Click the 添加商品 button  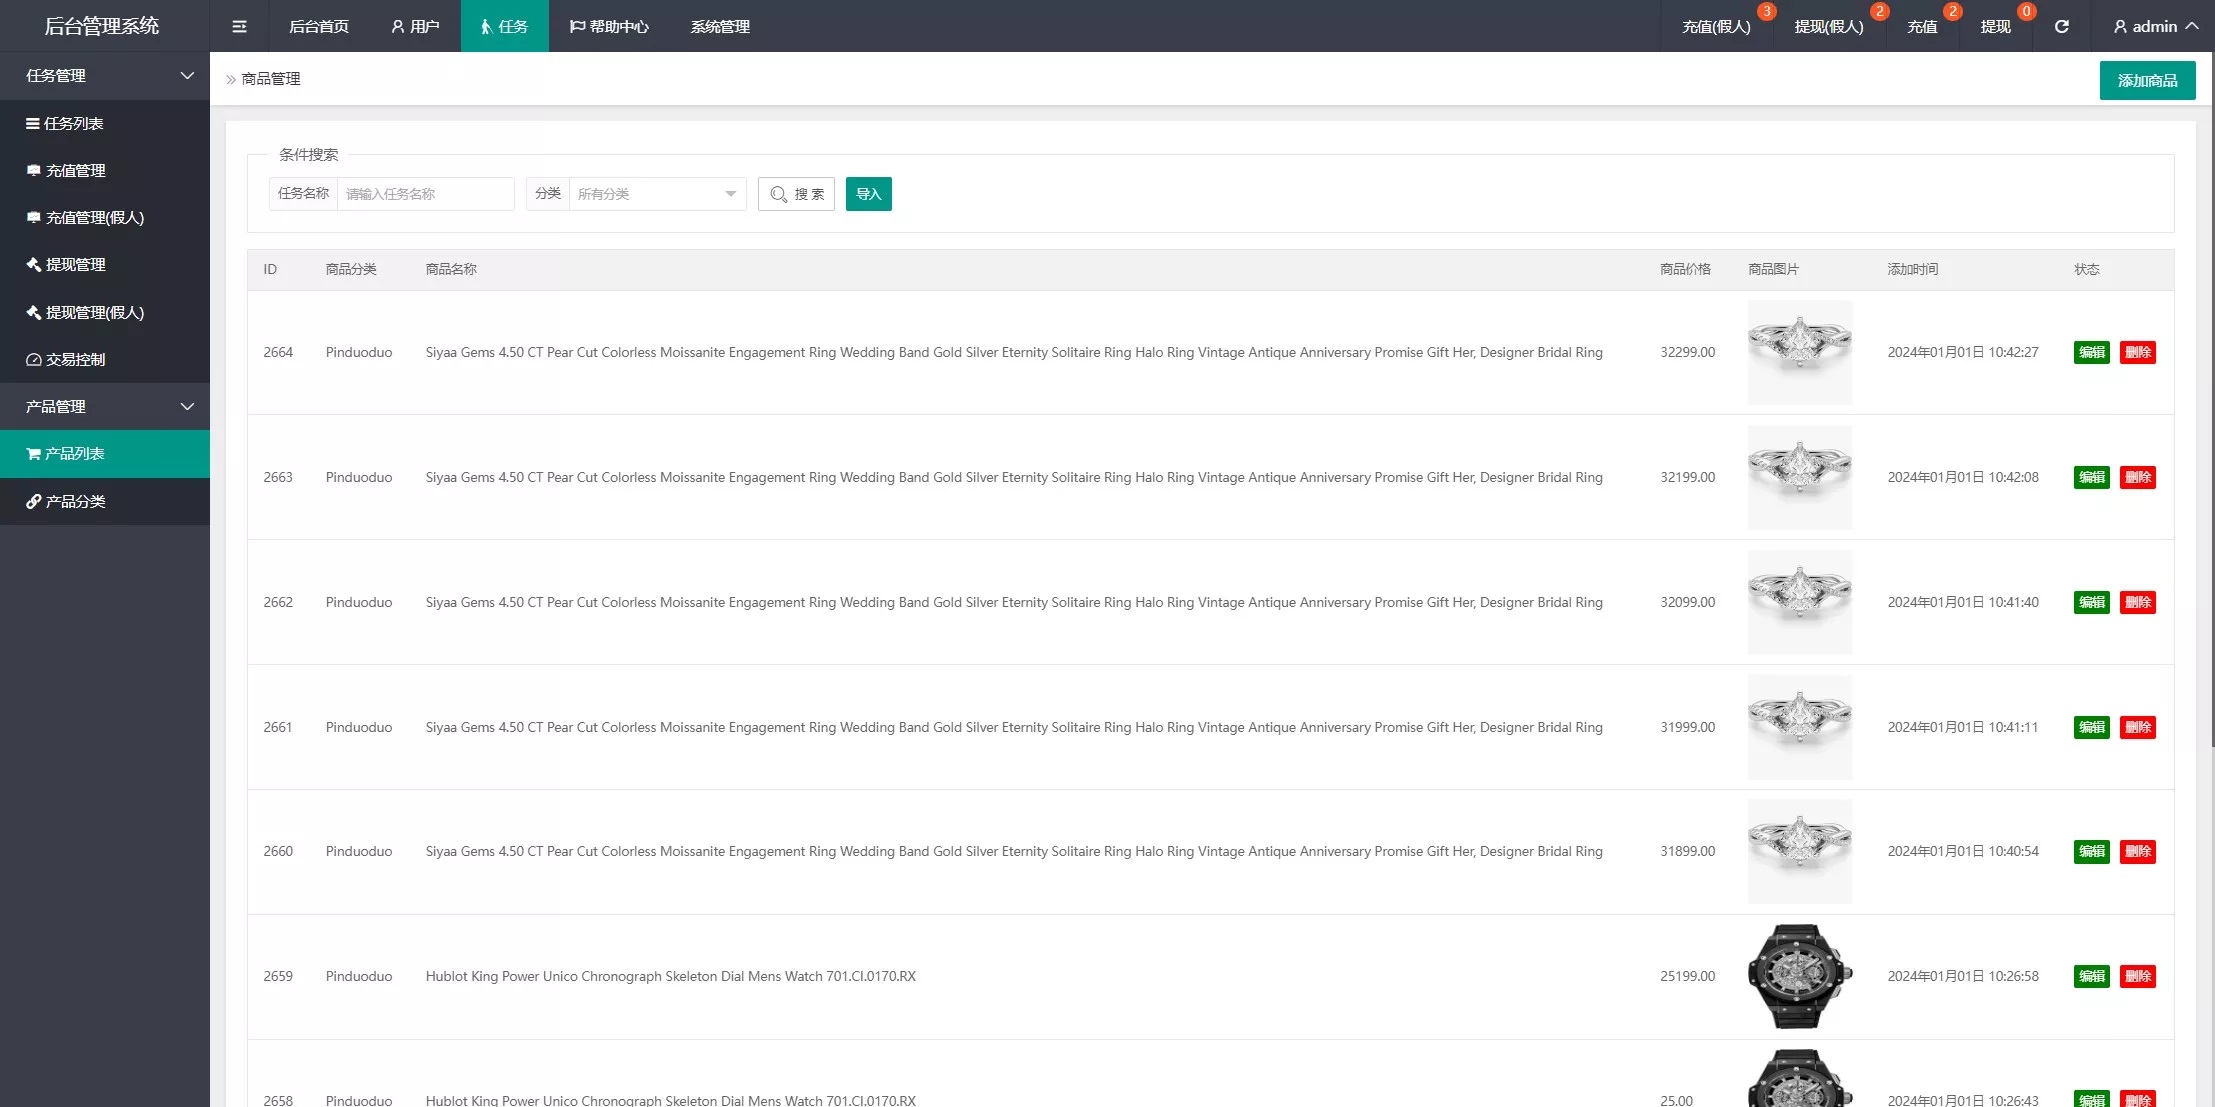2146,81
